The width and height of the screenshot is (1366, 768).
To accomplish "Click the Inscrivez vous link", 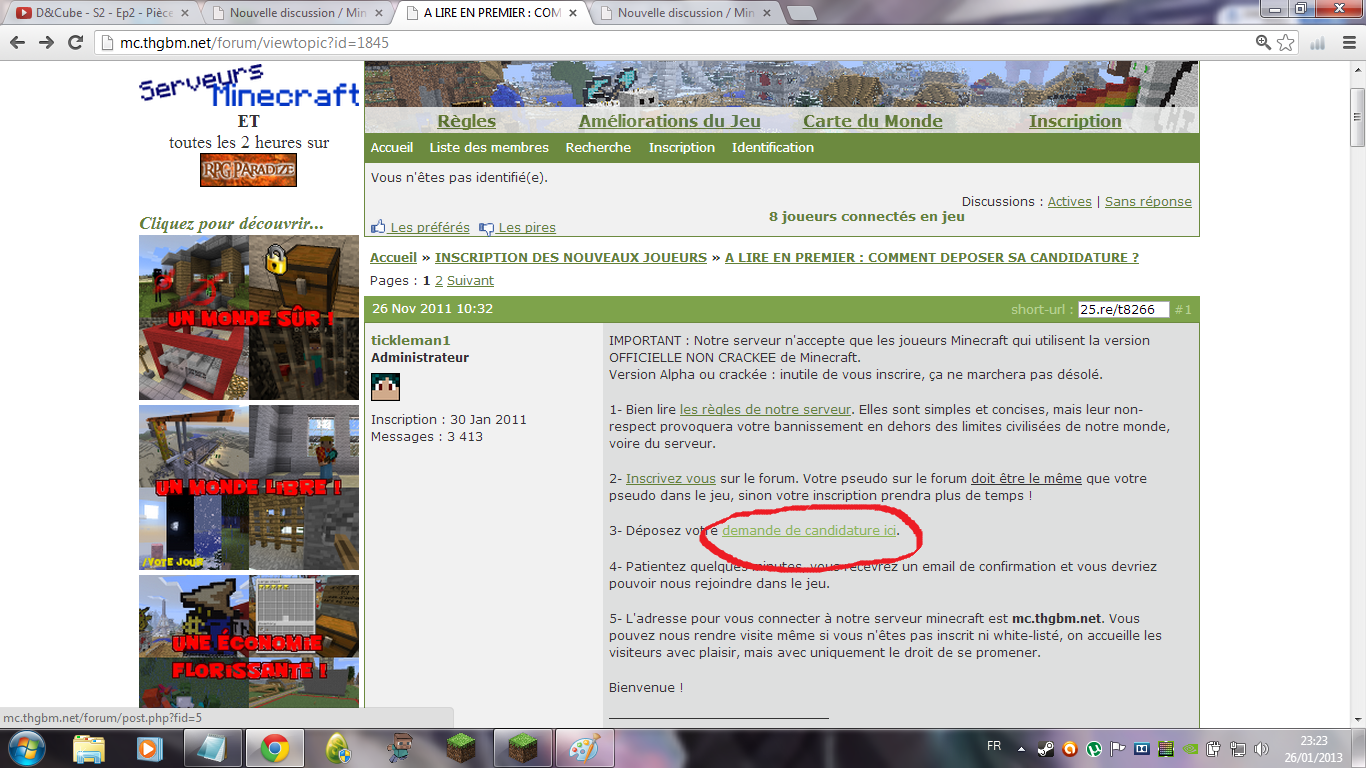I will [x=671, y=478].
